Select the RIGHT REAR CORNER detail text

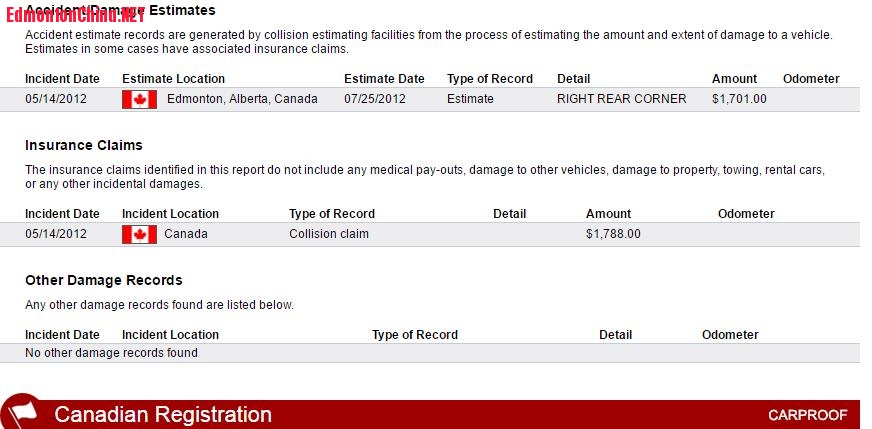point(622,99)
